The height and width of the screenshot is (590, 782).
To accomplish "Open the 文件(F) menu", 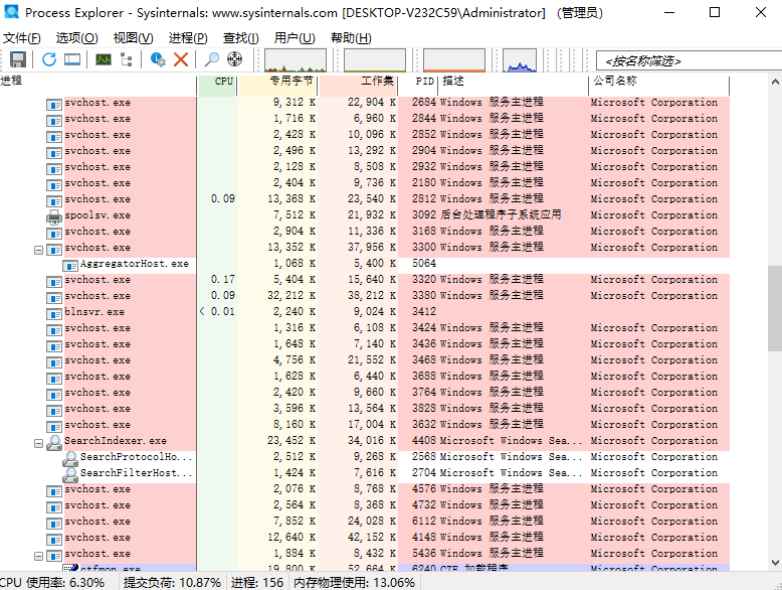I will (x=21, y=38).
